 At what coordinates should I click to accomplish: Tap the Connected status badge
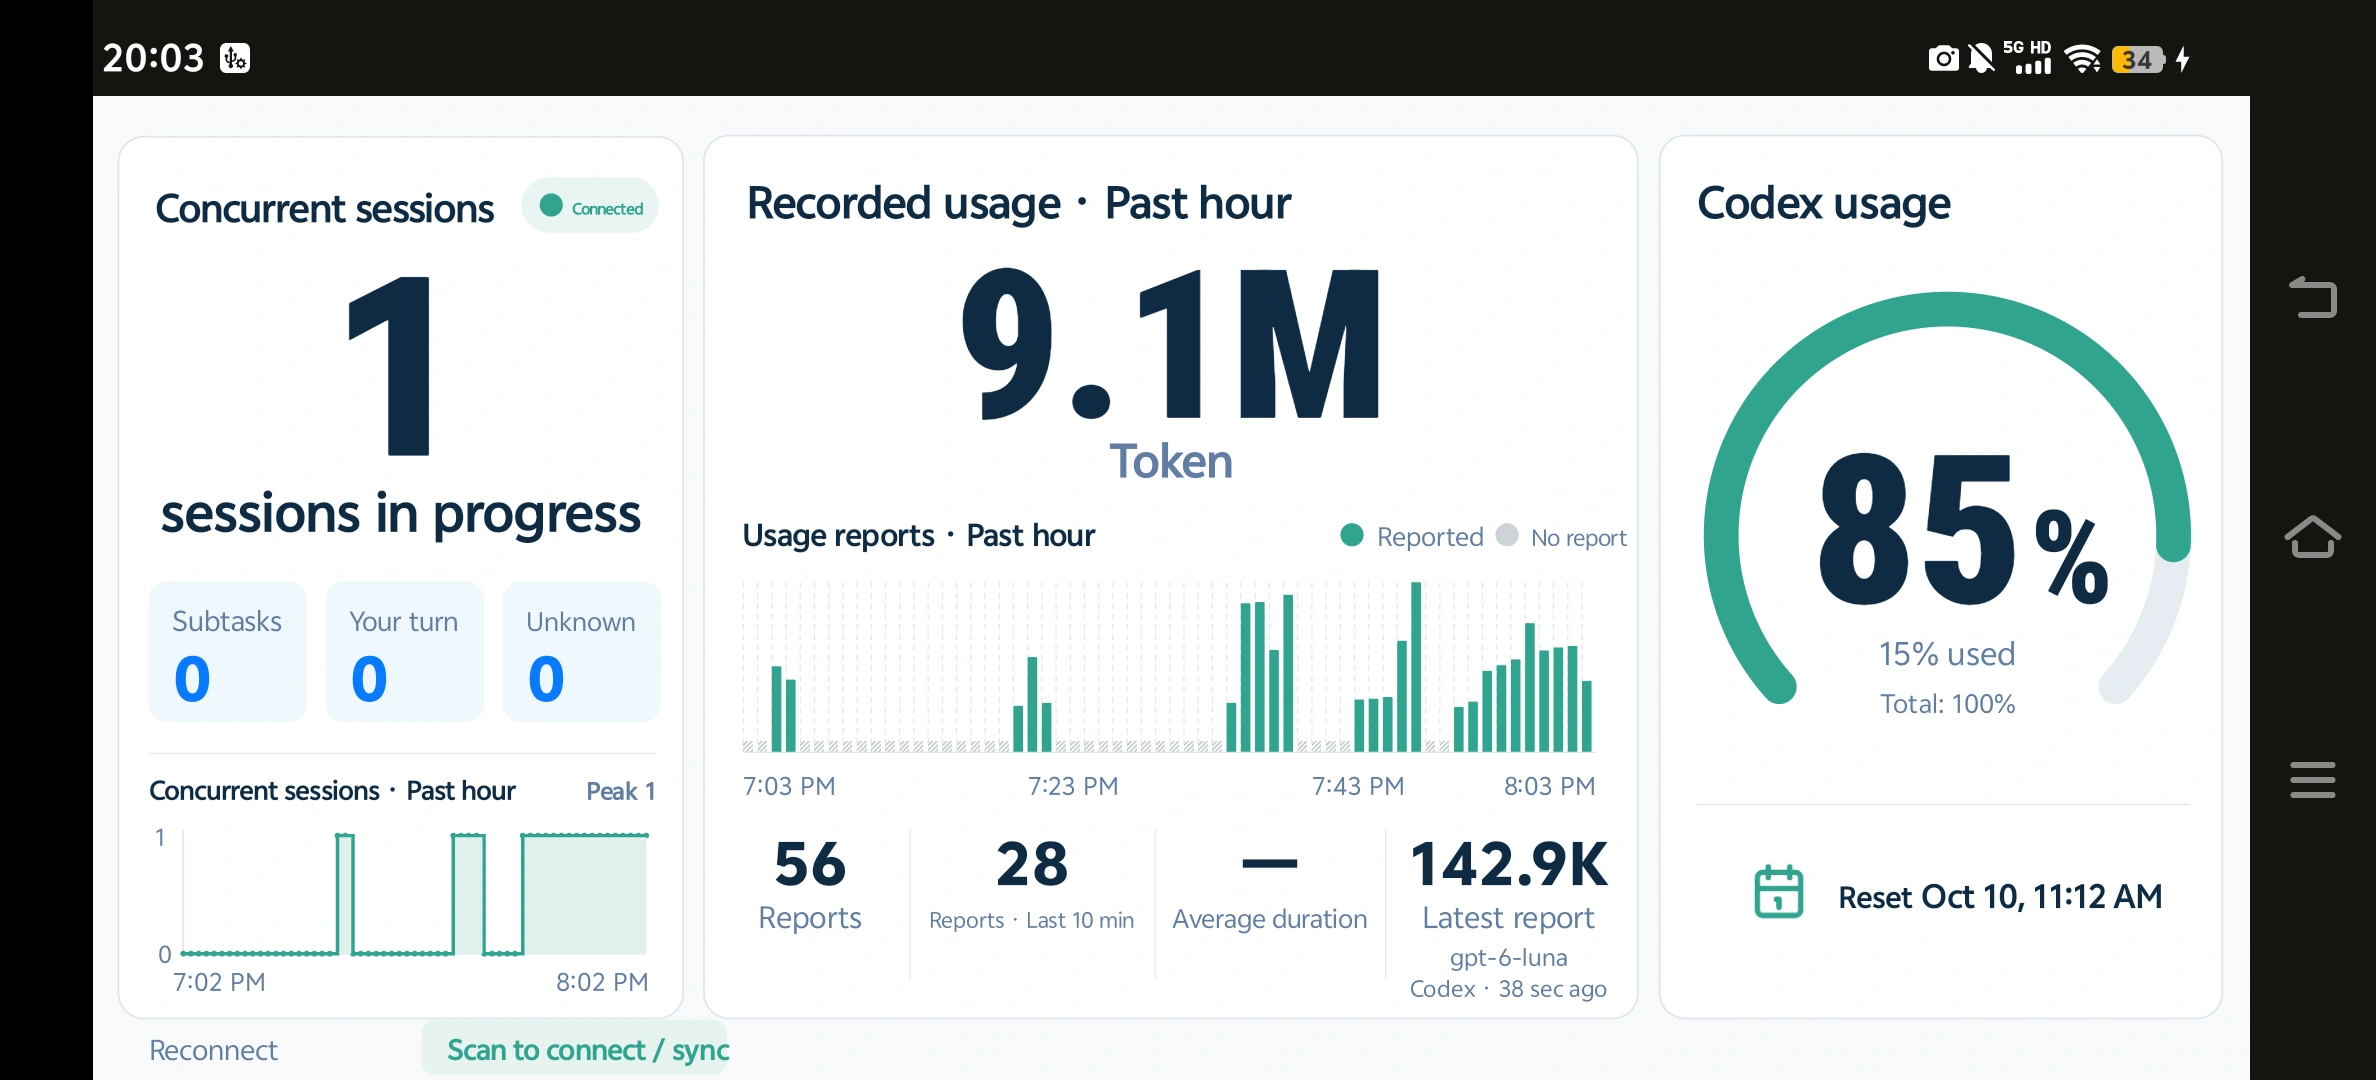coord(590,207)
